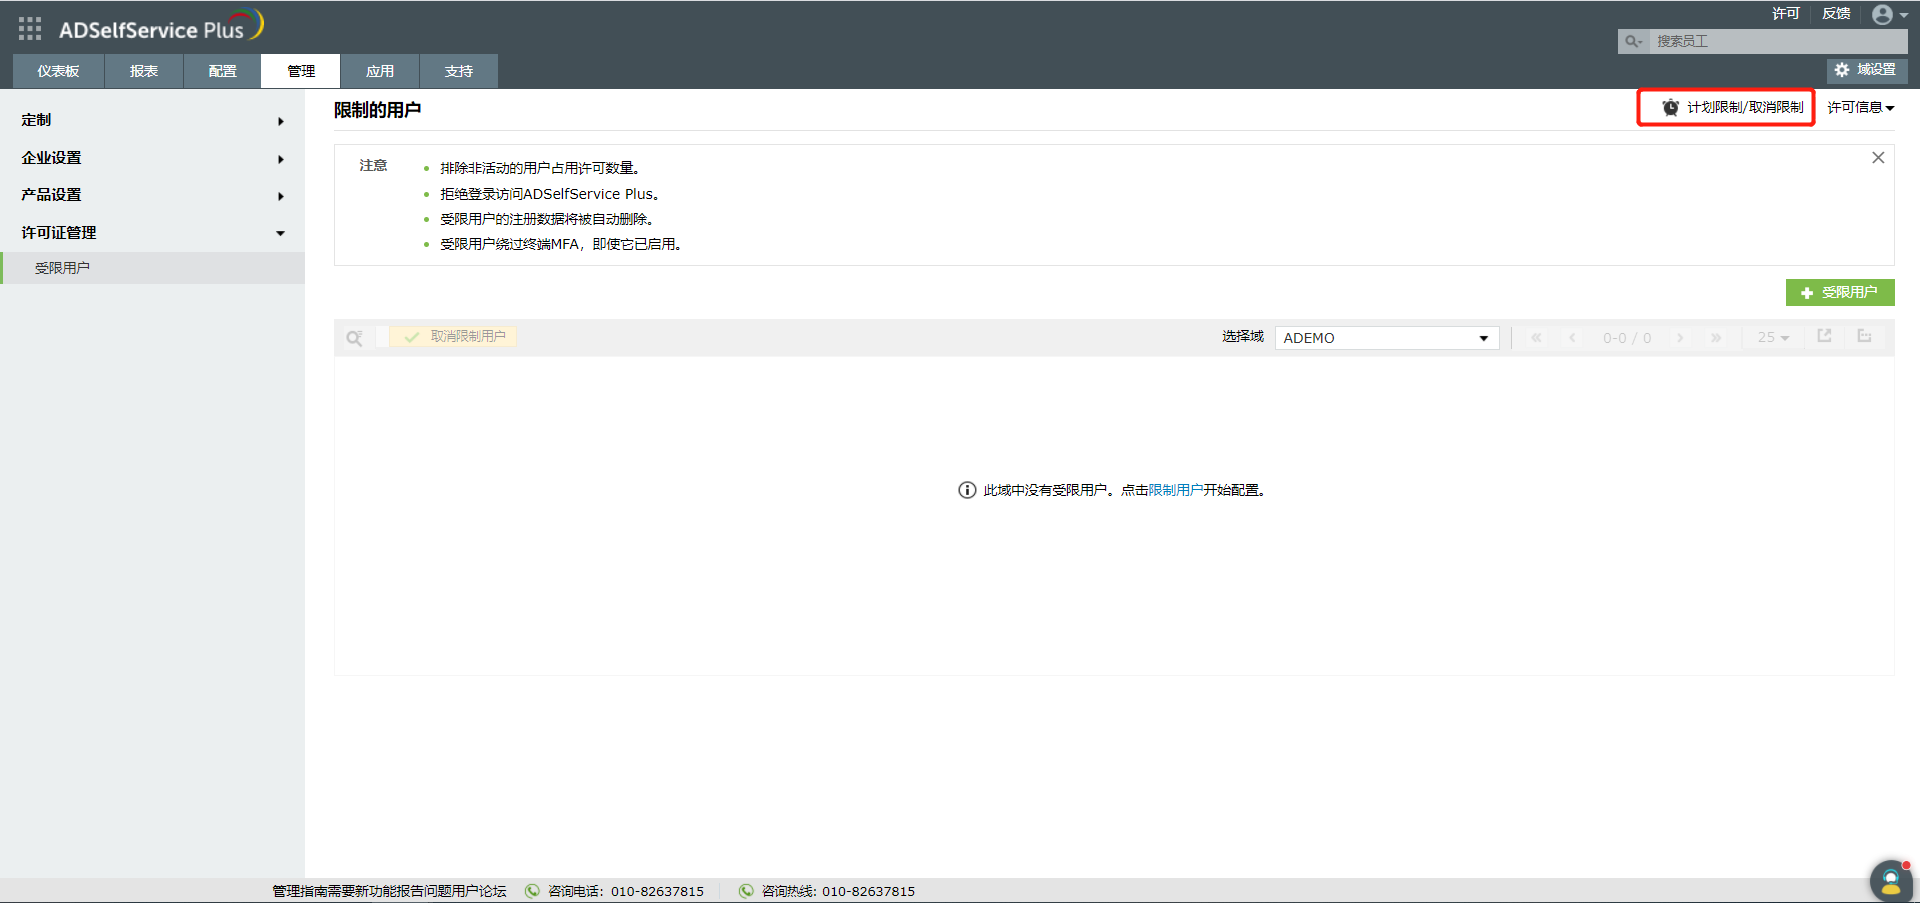Switch to the 配置 tab
1920x903 pixels.
pos(222,71)
